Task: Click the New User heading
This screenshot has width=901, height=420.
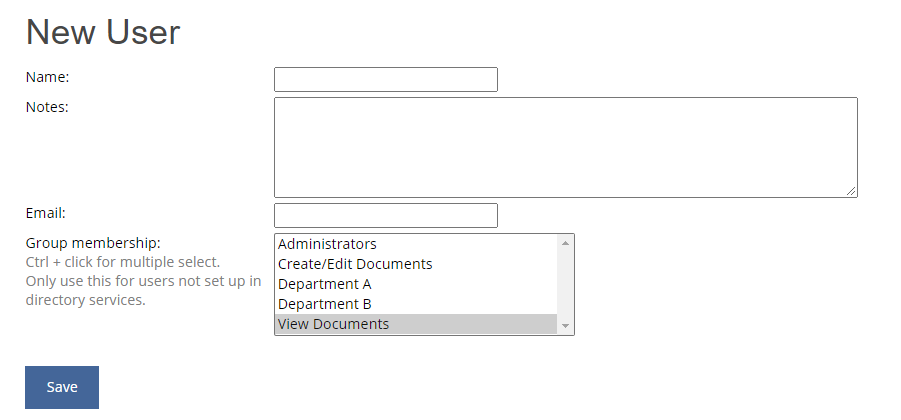Action: 103,32
